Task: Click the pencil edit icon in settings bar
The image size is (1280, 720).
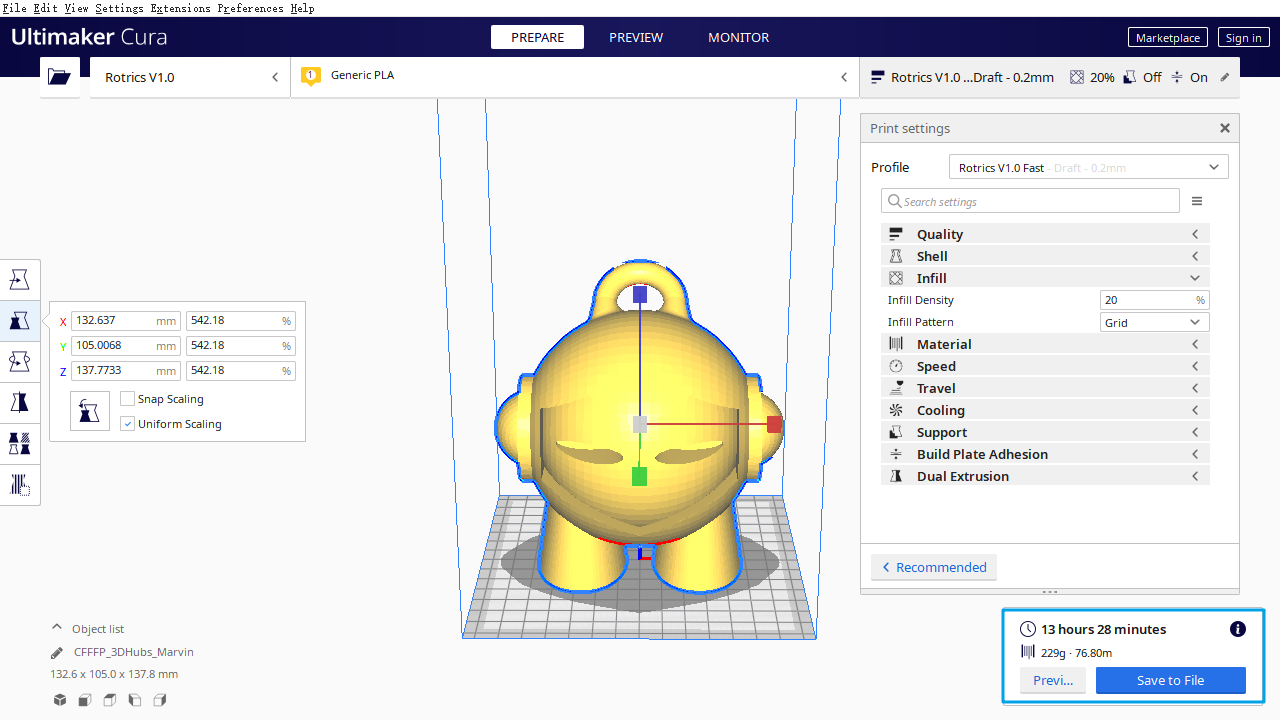Action: coord(1225,77)
